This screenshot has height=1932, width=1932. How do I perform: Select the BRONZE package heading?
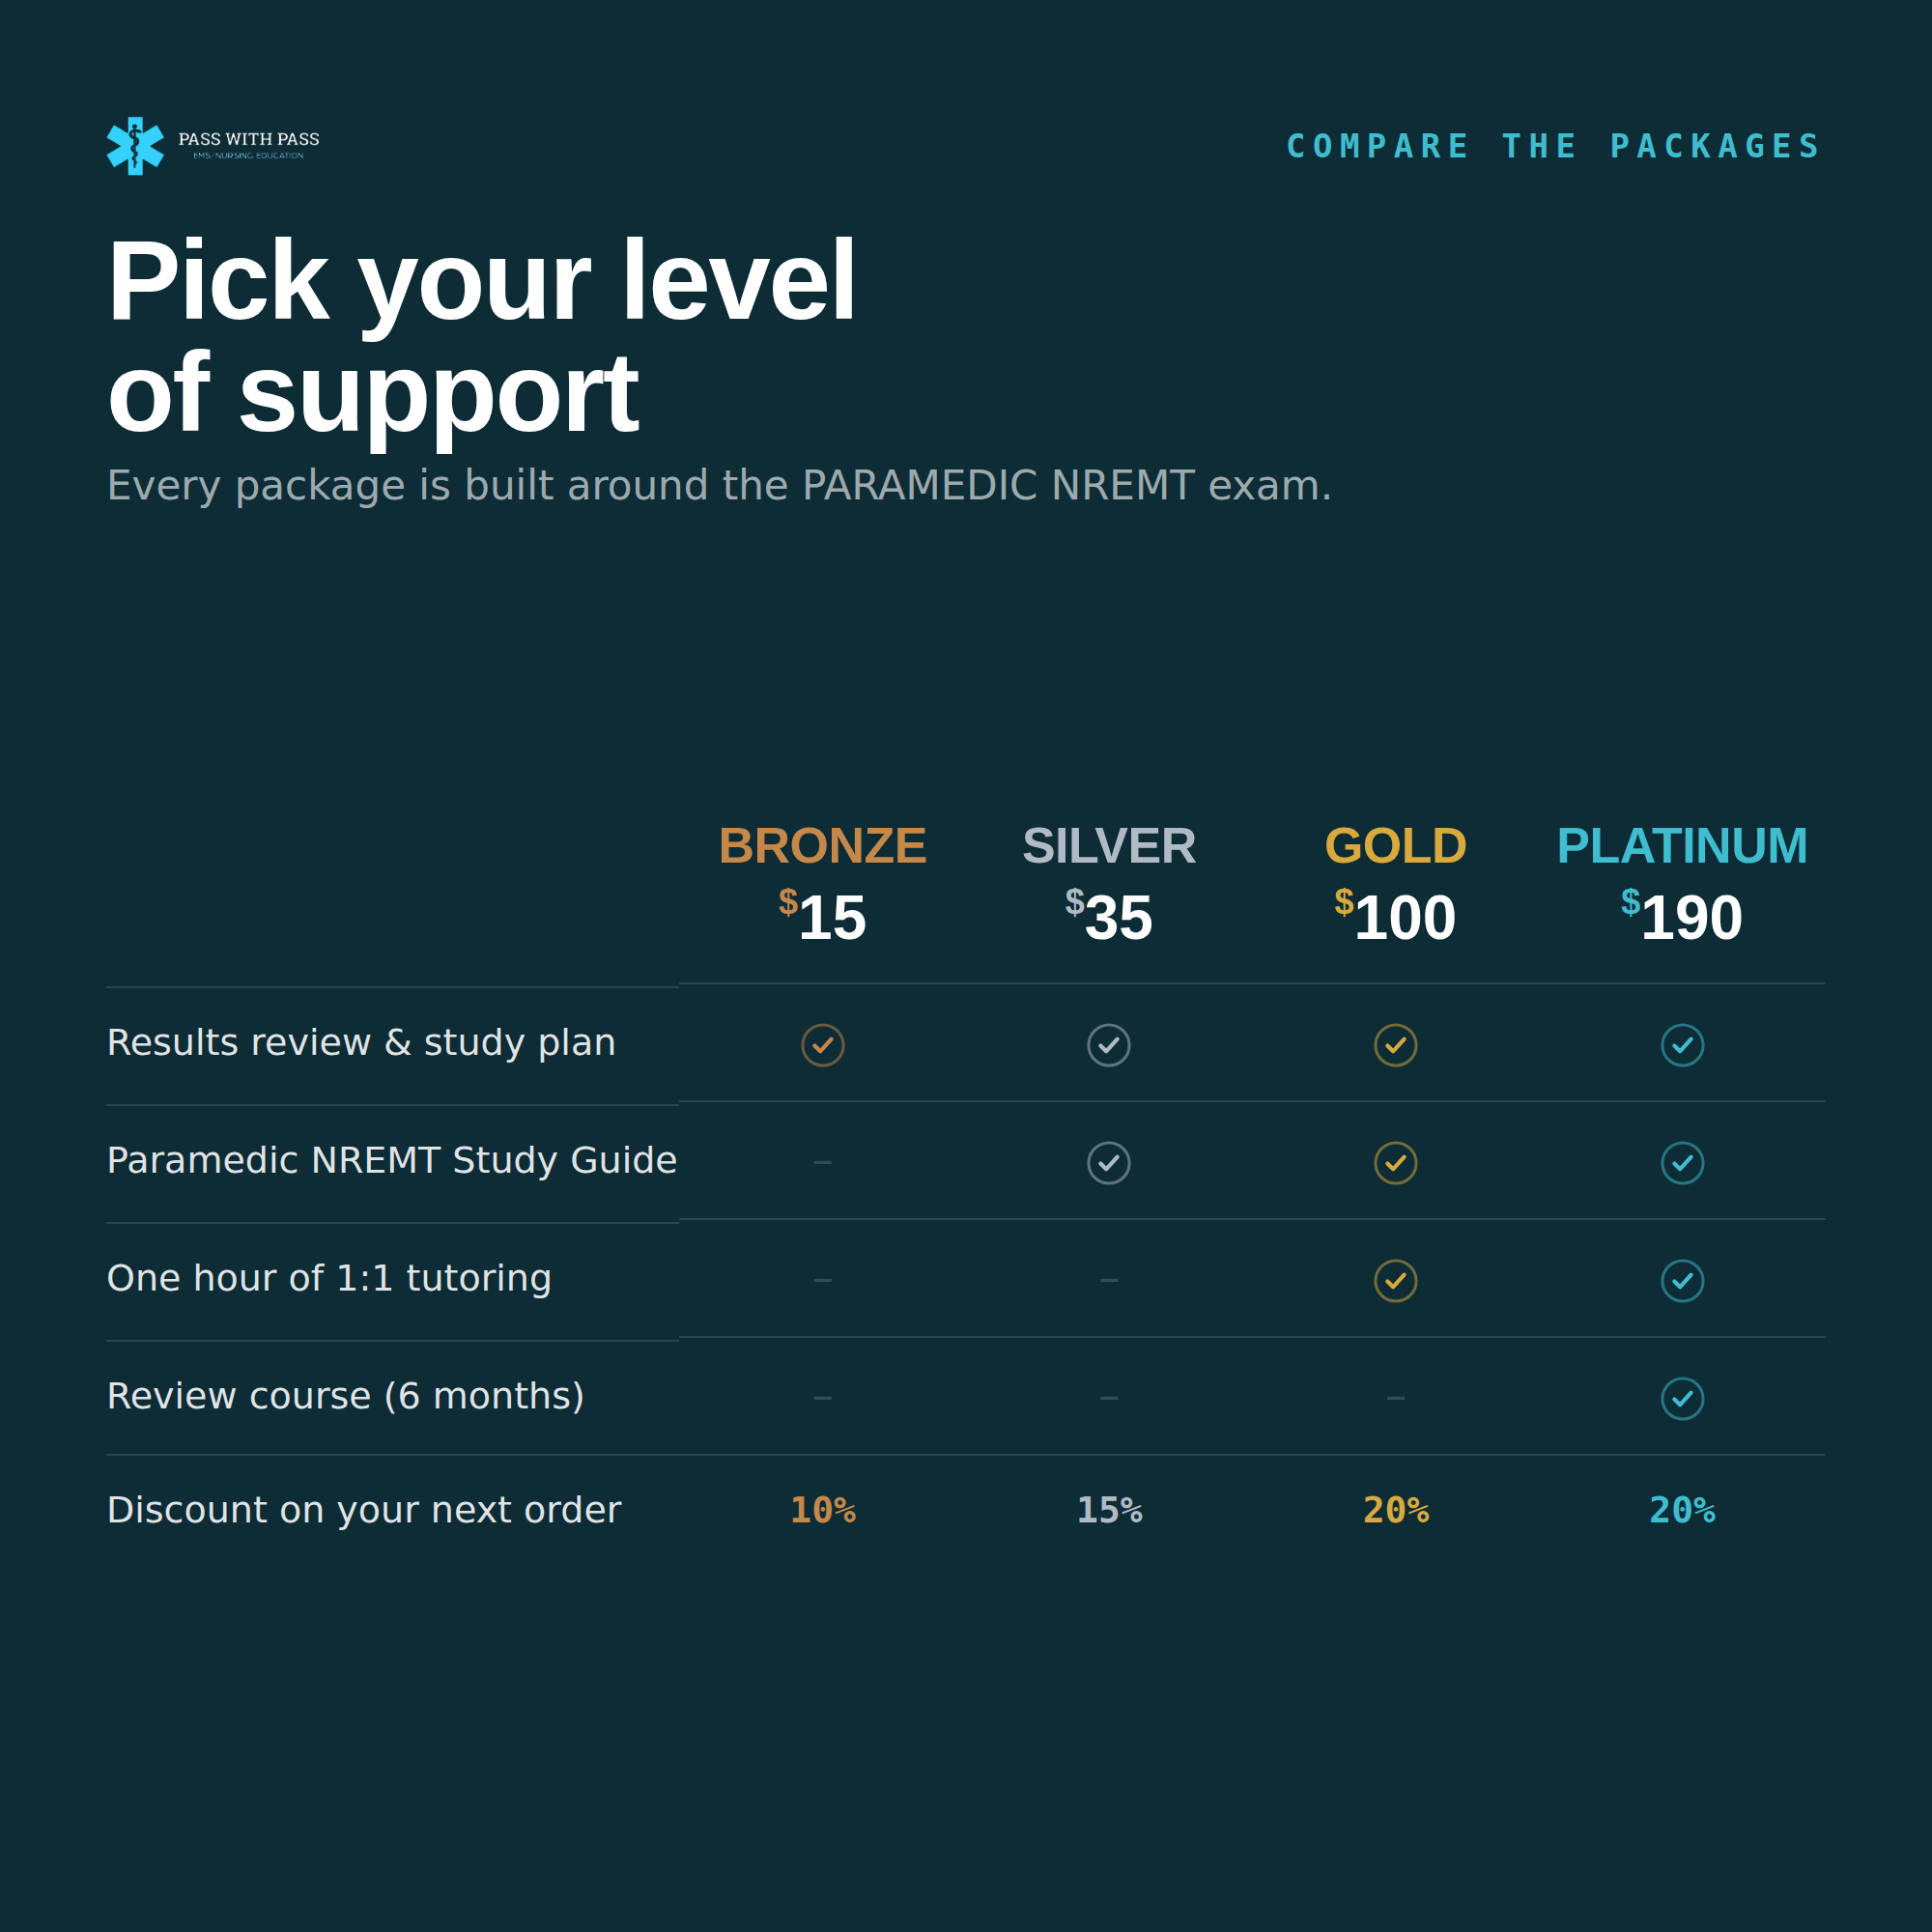coord(823,846)
